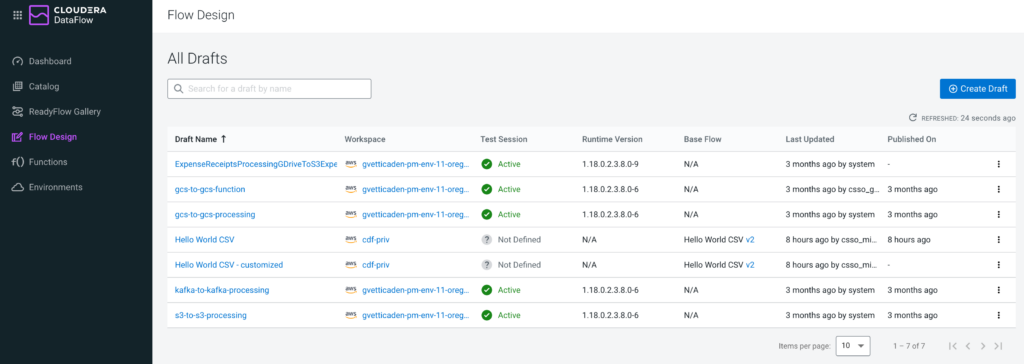Open Environments in the sidebar
This screenshot has height=364, width=1024.
48,188
